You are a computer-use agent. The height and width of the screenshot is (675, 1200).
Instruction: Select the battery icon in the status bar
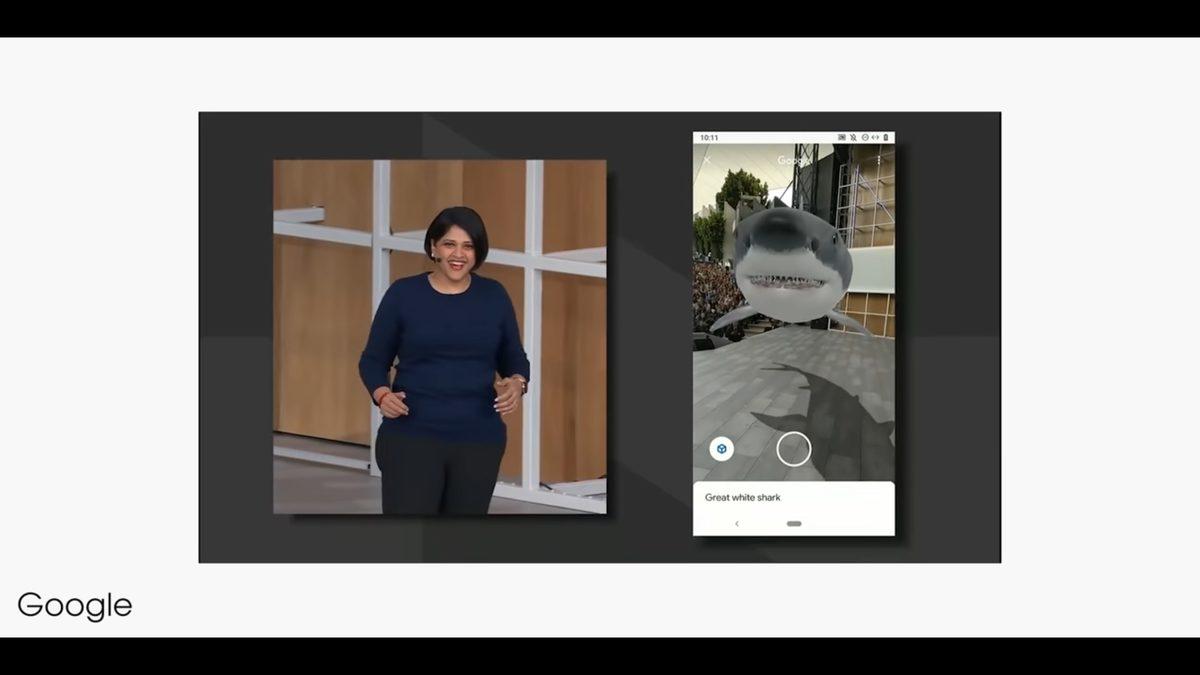tap(885, 137)
